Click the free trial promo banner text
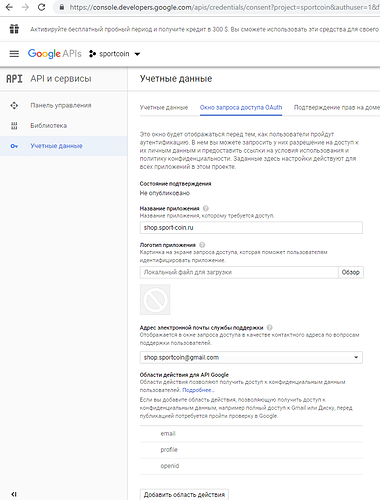 tap(204, 29)
